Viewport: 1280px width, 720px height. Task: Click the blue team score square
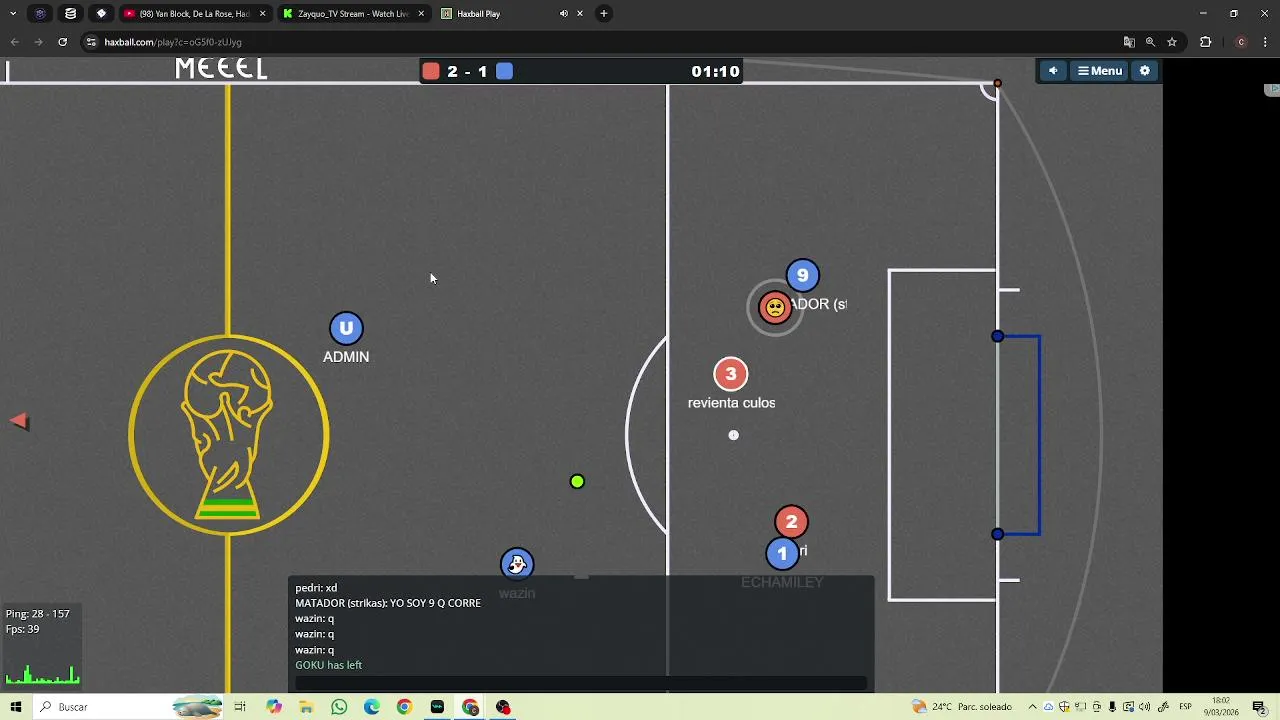[x=505, y=71]
